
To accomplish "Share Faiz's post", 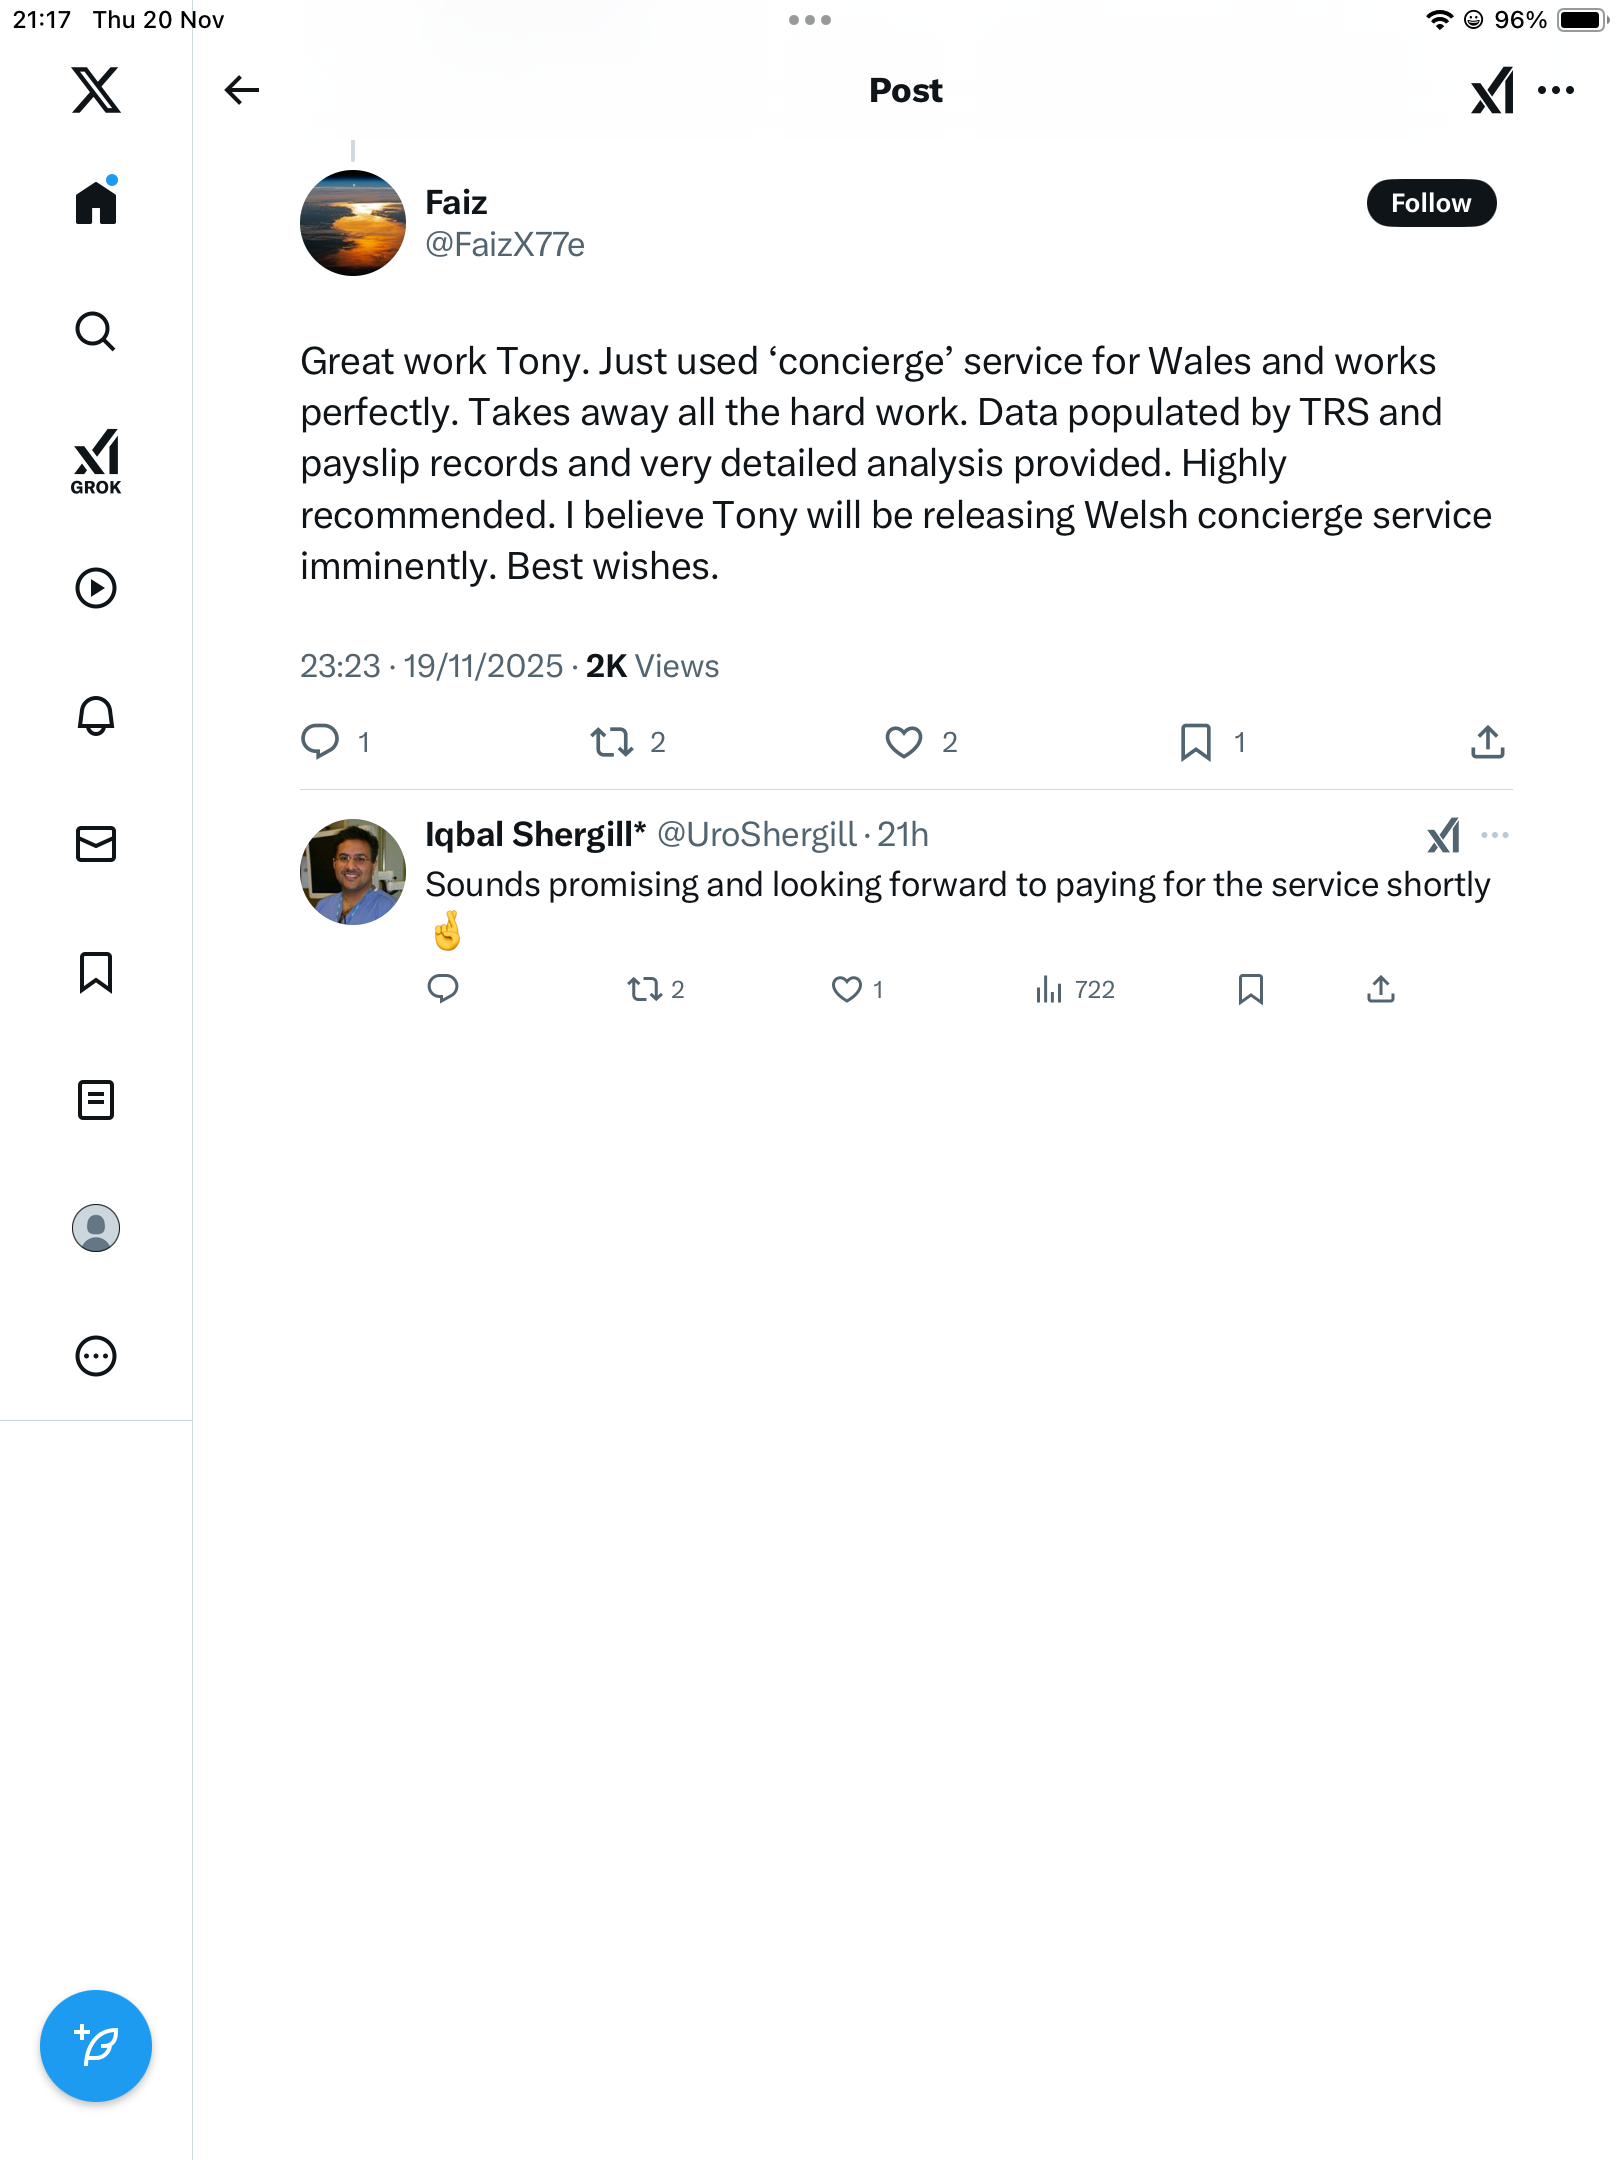I will (1487, 742).
